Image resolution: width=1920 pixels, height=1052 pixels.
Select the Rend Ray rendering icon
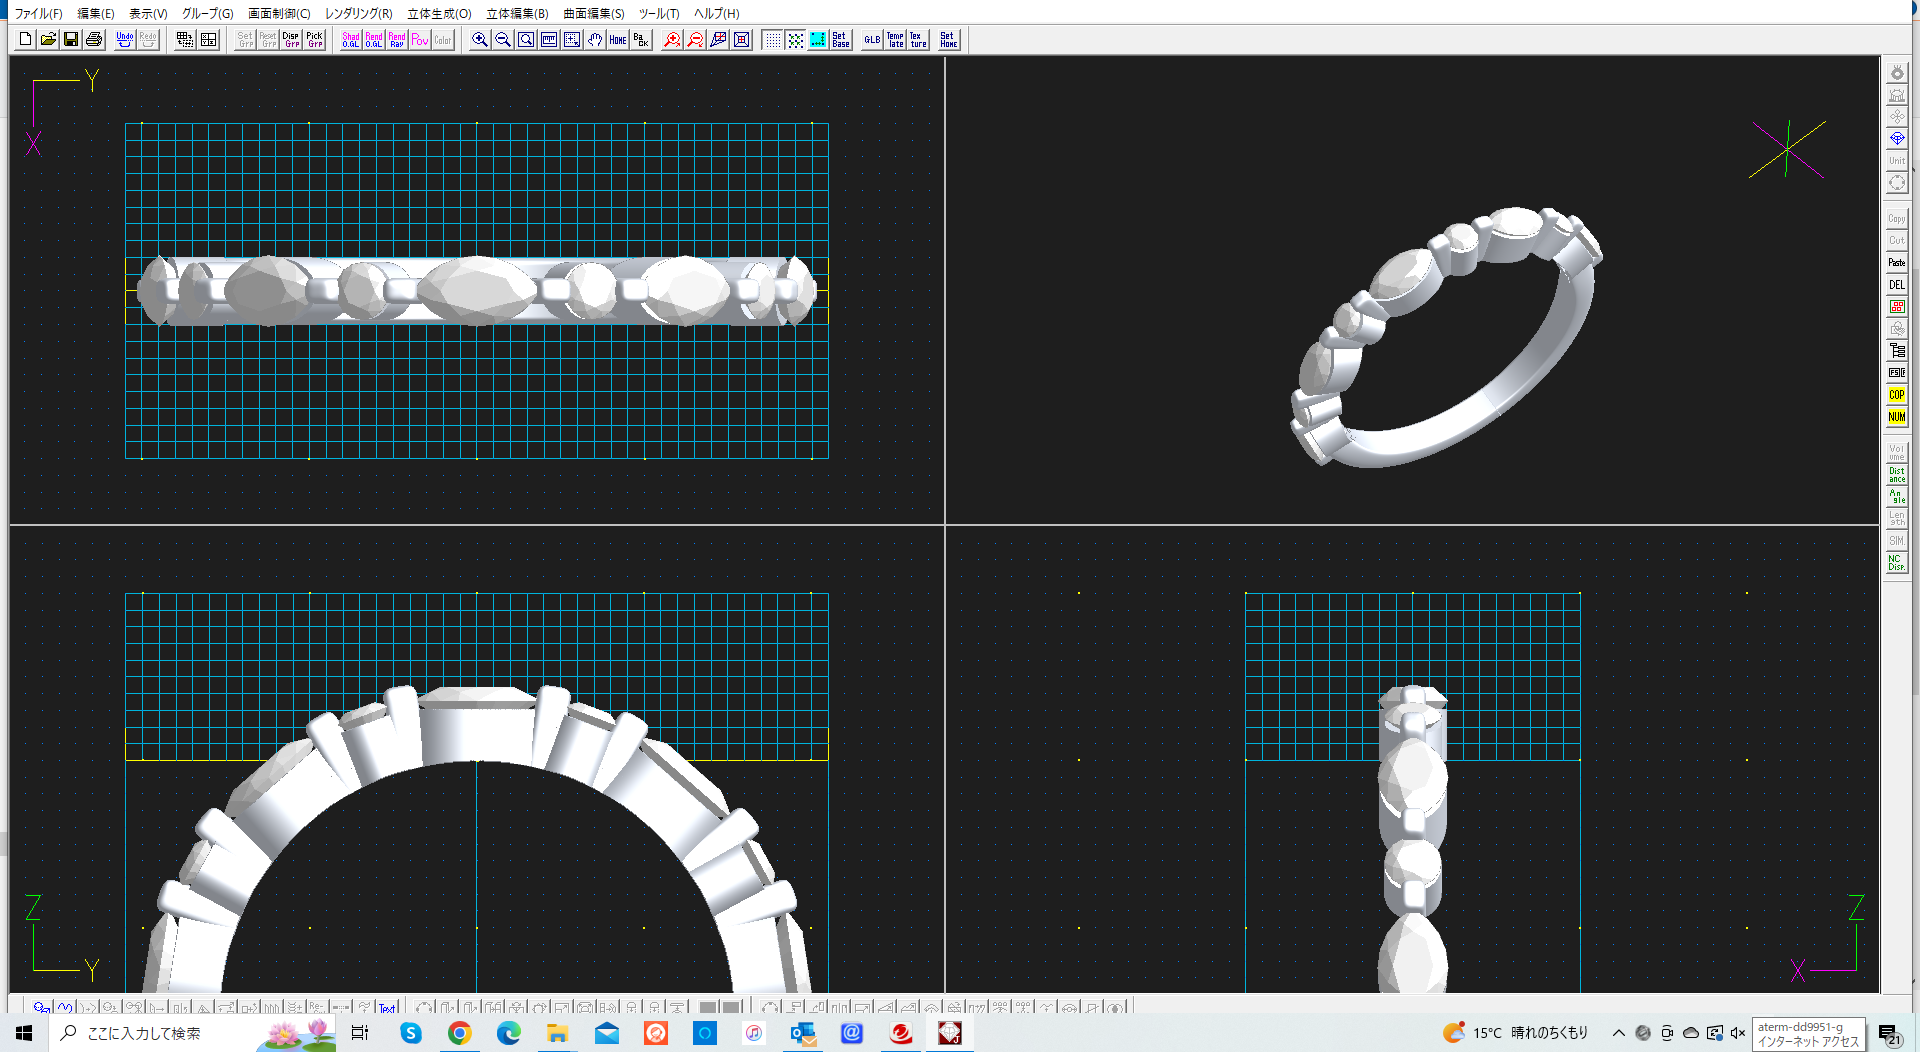click(x=396, y=40)
